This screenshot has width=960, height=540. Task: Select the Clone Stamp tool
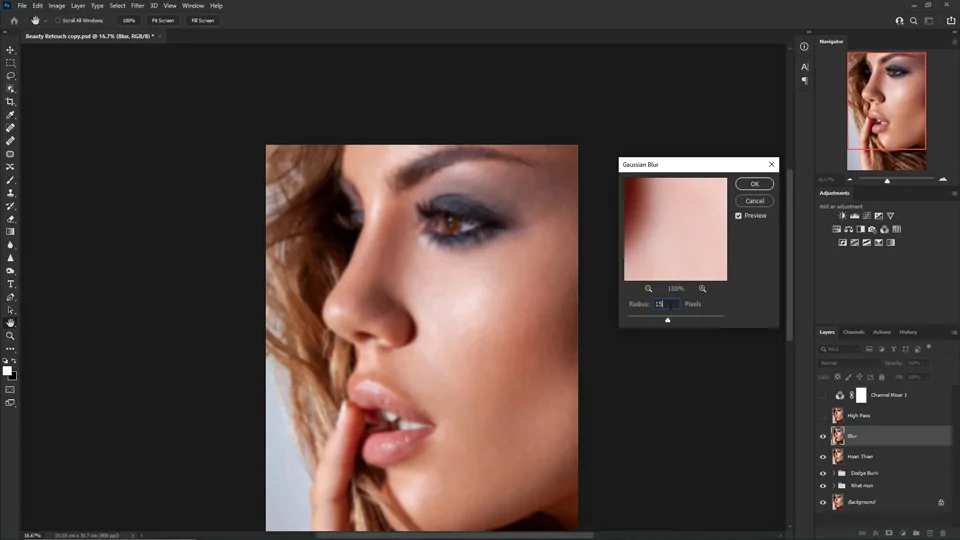[x=10, y=193]
